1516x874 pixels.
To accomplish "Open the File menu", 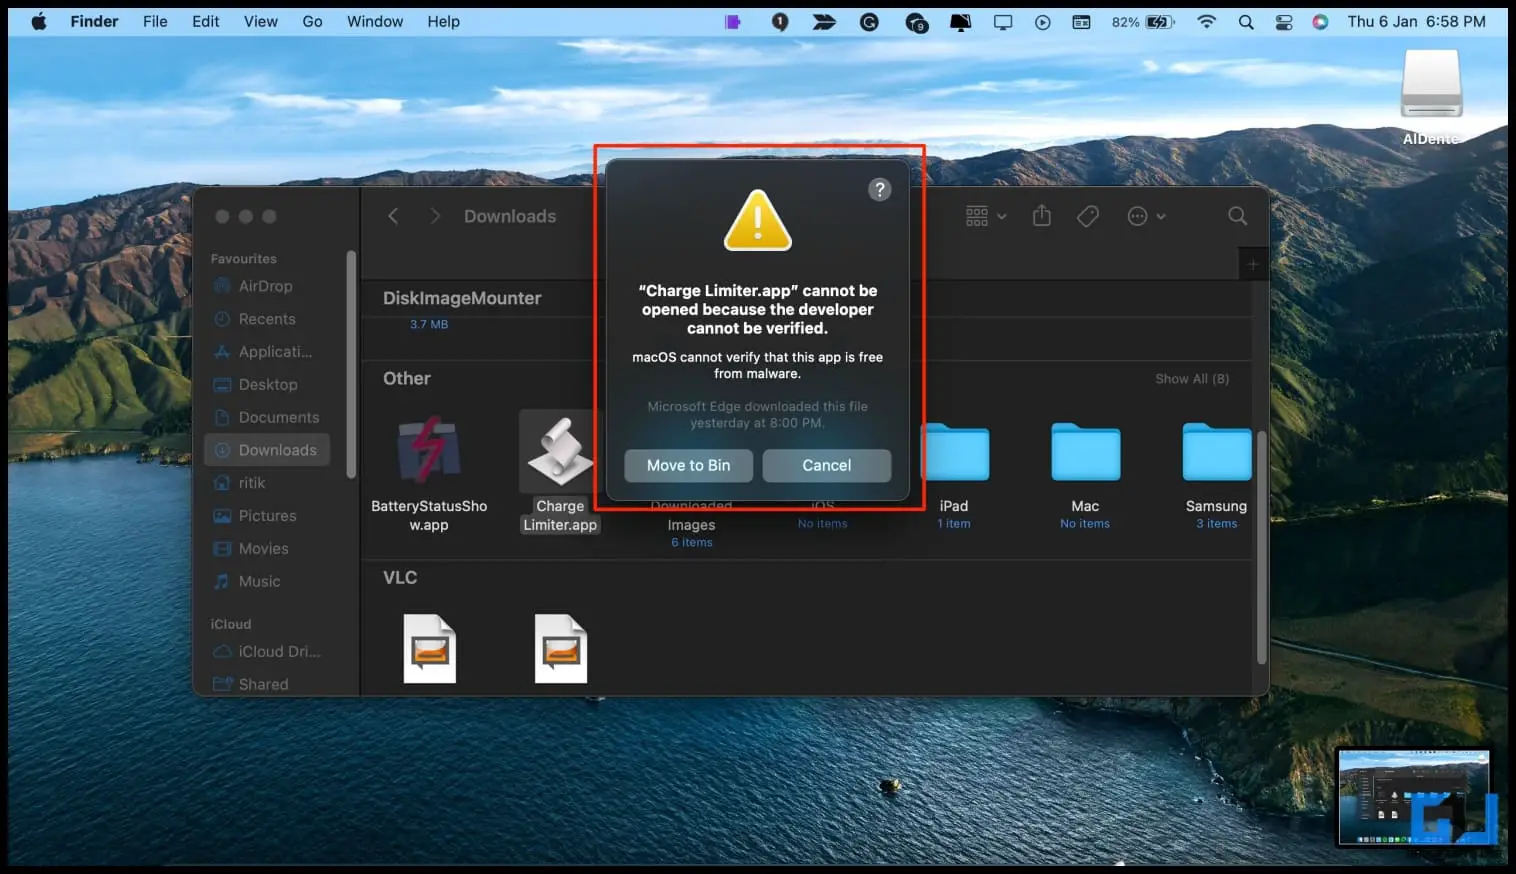I will coord(155,21).
